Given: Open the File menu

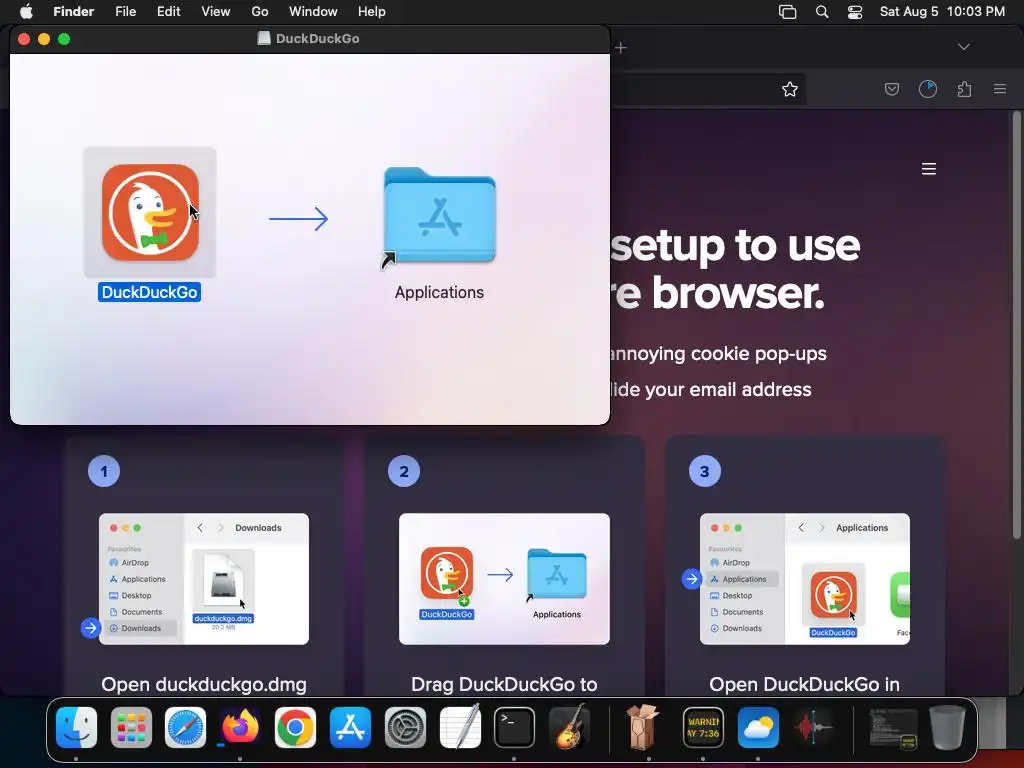Looking at the screenshot, I should [x=125, y=12].
